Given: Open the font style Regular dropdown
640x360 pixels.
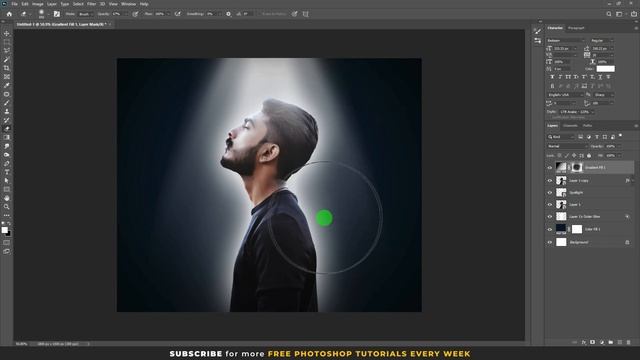Looking at the screenshot, I should 602,40.
